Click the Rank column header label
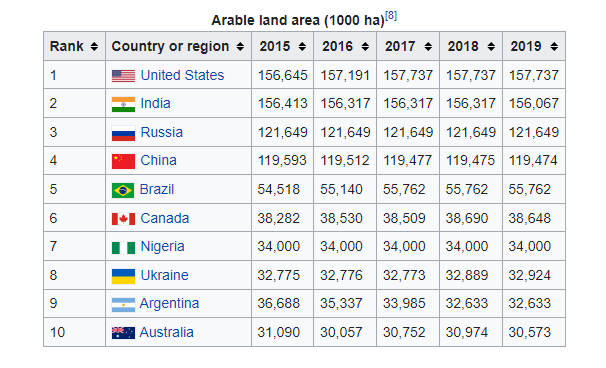Viewport: 606px width, 368px height. (x=66, y=46)
